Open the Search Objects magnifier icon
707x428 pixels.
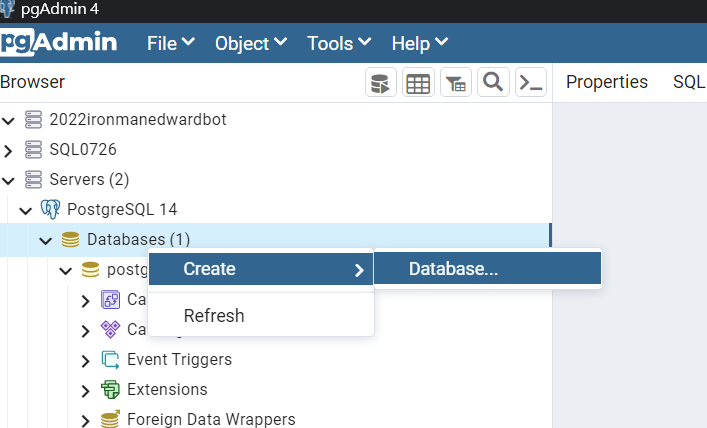point(493,82)
